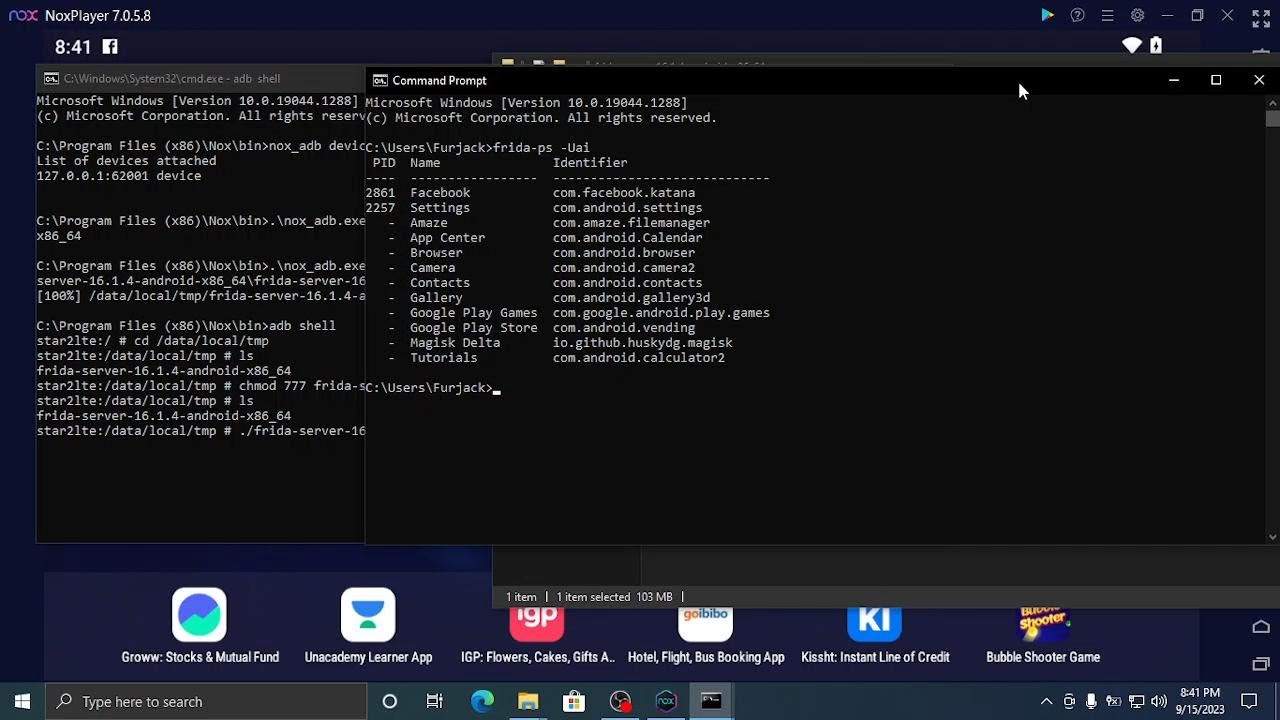The image size is (1280, 720).
Task: Open Microsoft Store from the taskbar
Action: coord(574,701)
